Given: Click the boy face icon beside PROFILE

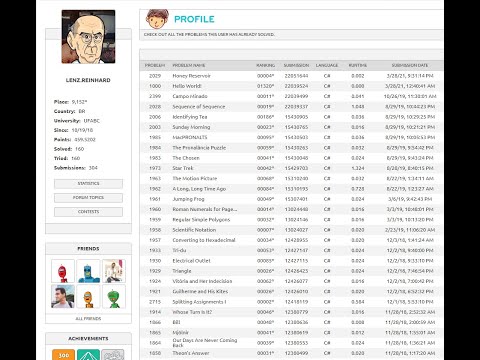Looking at the screenshot, I should [157, 19].
